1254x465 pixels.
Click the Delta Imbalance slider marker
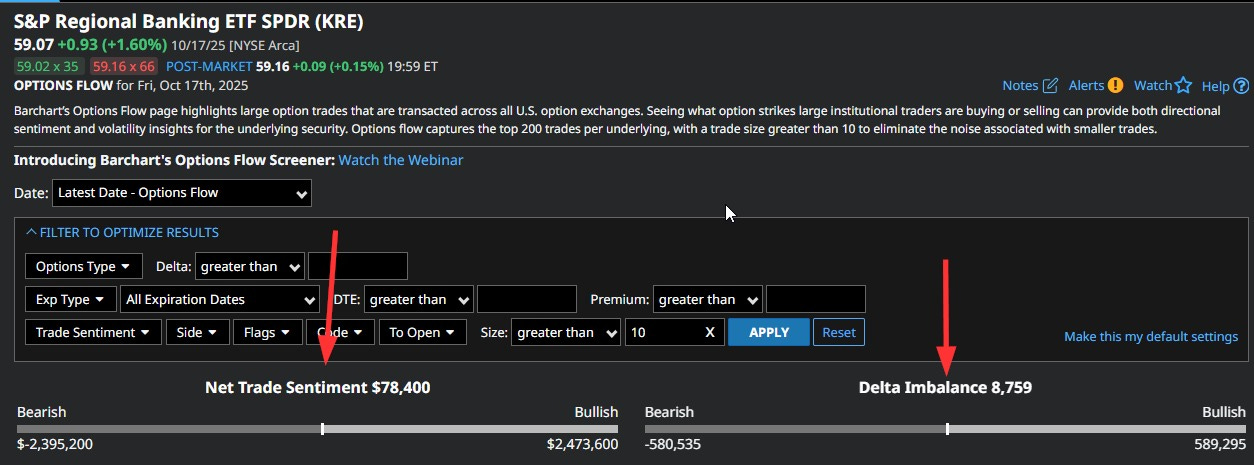coord(947,428)
